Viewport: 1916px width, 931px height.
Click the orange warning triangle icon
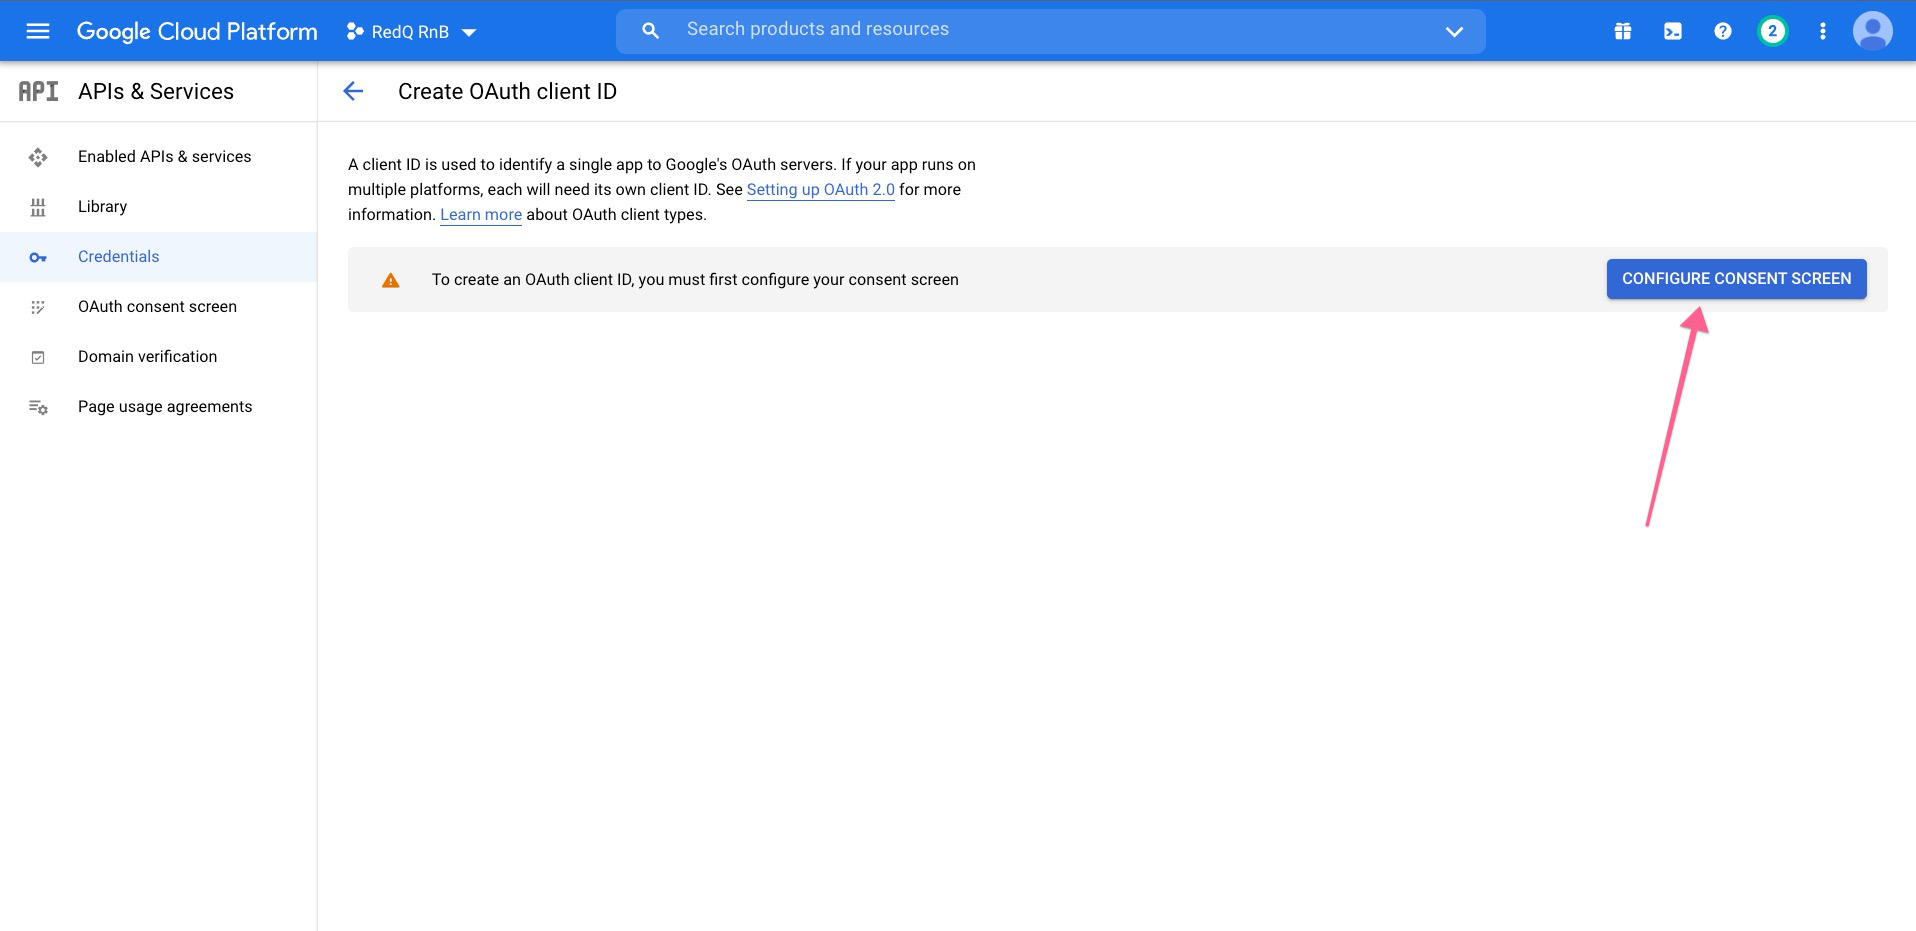click(391, 280)
